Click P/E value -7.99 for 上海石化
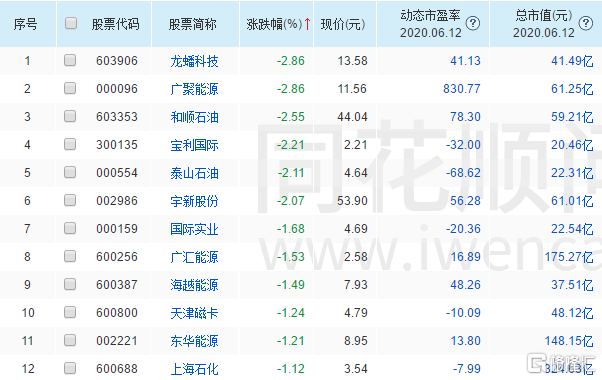 point(466,369)
